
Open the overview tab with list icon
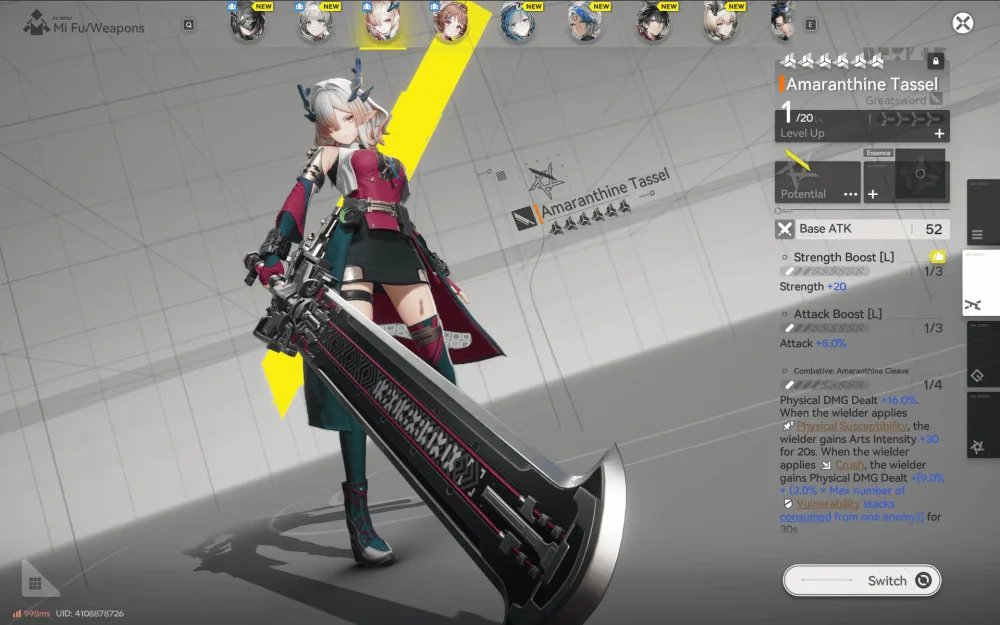point(981,212)
